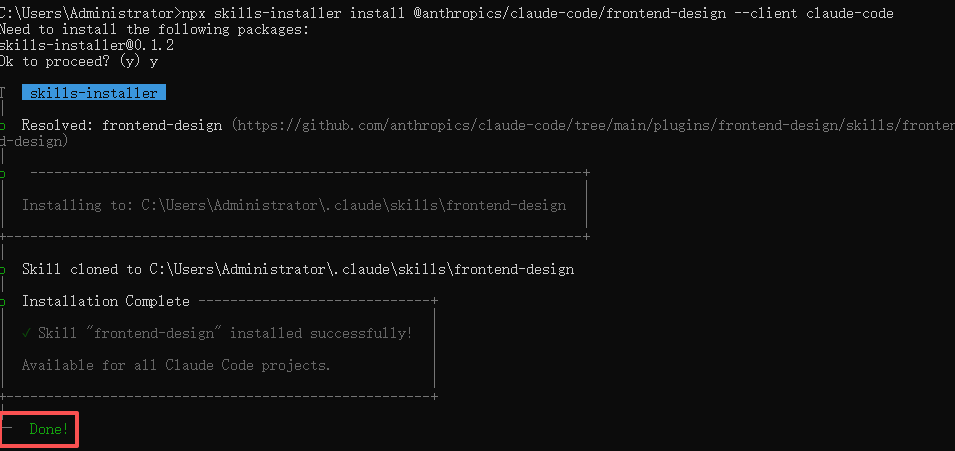The image size is (955, 451).
Task: Click the blue skills-installer badge
Action: (93, 93)
